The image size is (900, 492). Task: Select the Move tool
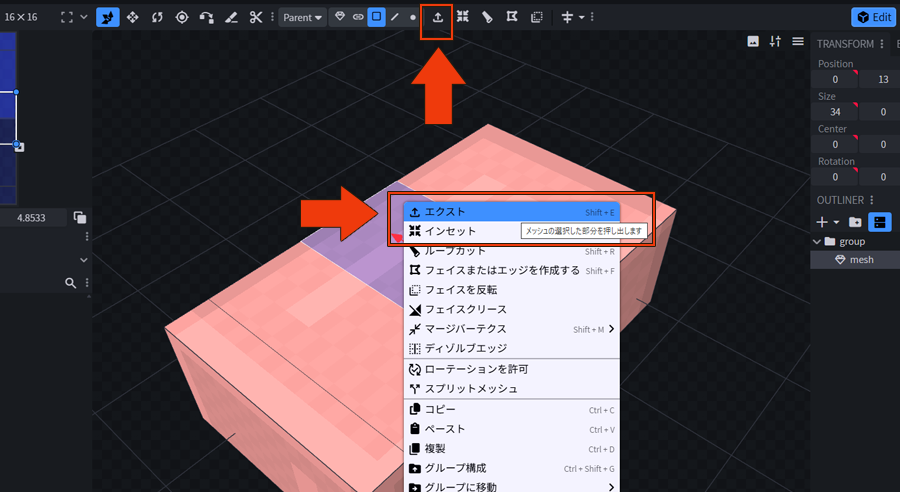[x=132, y=17]
